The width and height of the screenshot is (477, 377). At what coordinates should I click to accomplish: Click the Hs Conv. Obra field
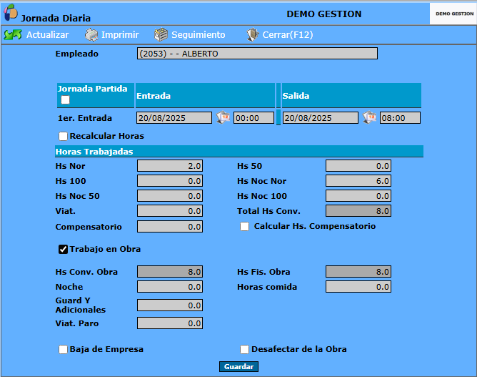tap(170, 272)
